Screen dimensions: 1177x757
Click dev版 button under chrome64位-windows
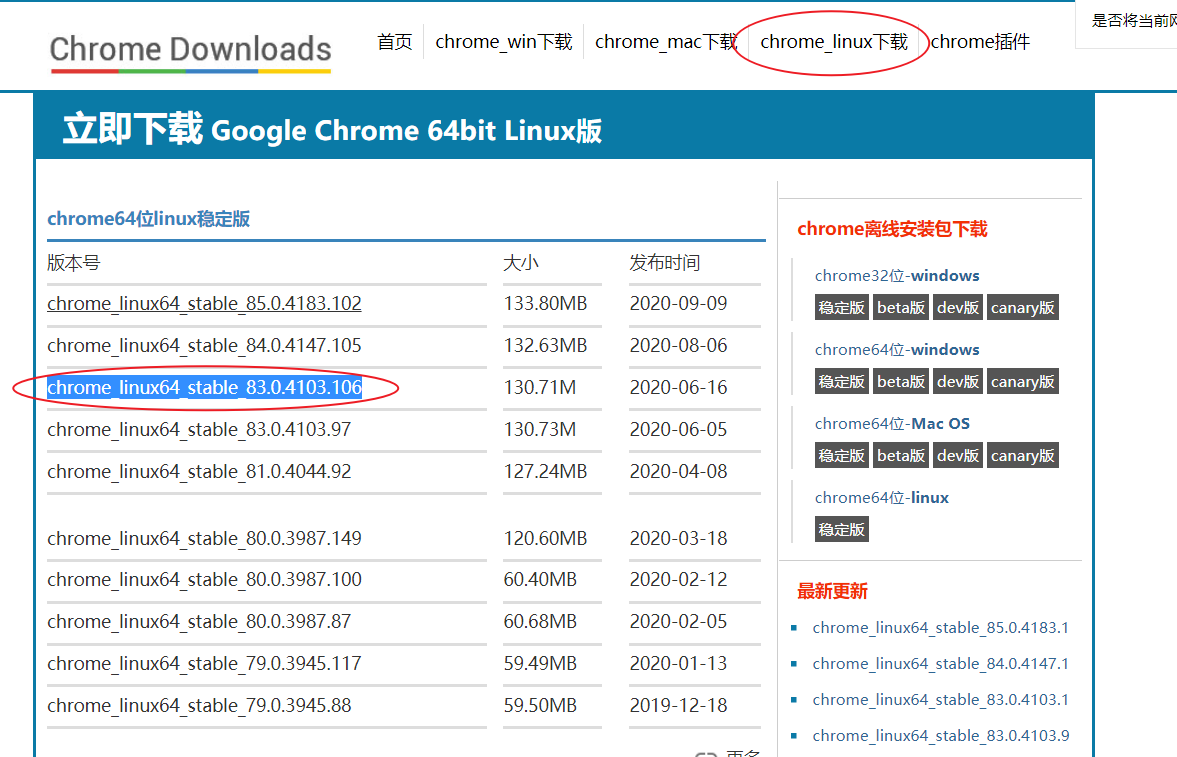(x=958, y=382)
